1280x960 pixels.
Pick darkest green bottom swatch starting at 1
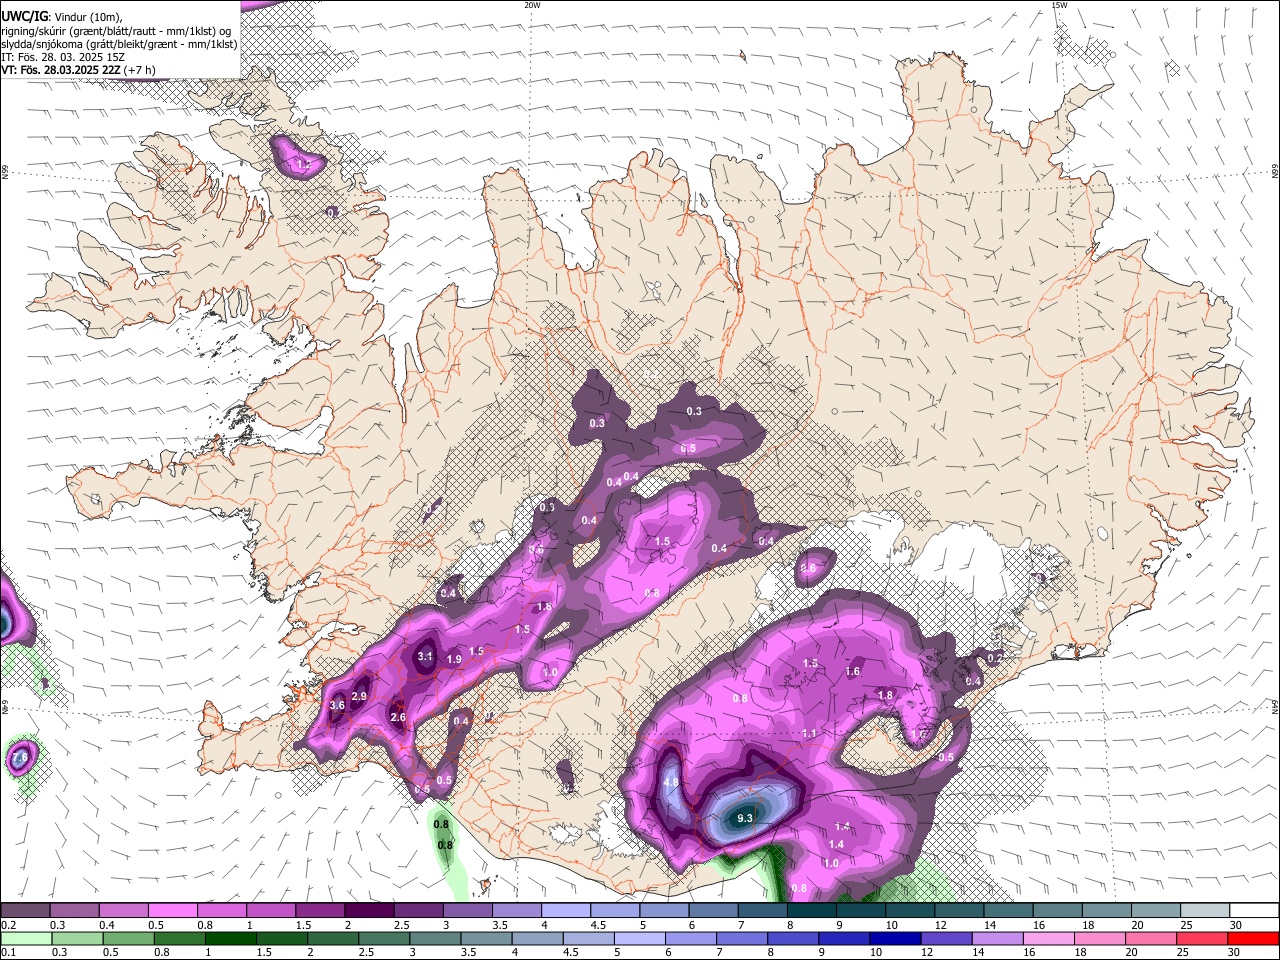pos(230,939)
